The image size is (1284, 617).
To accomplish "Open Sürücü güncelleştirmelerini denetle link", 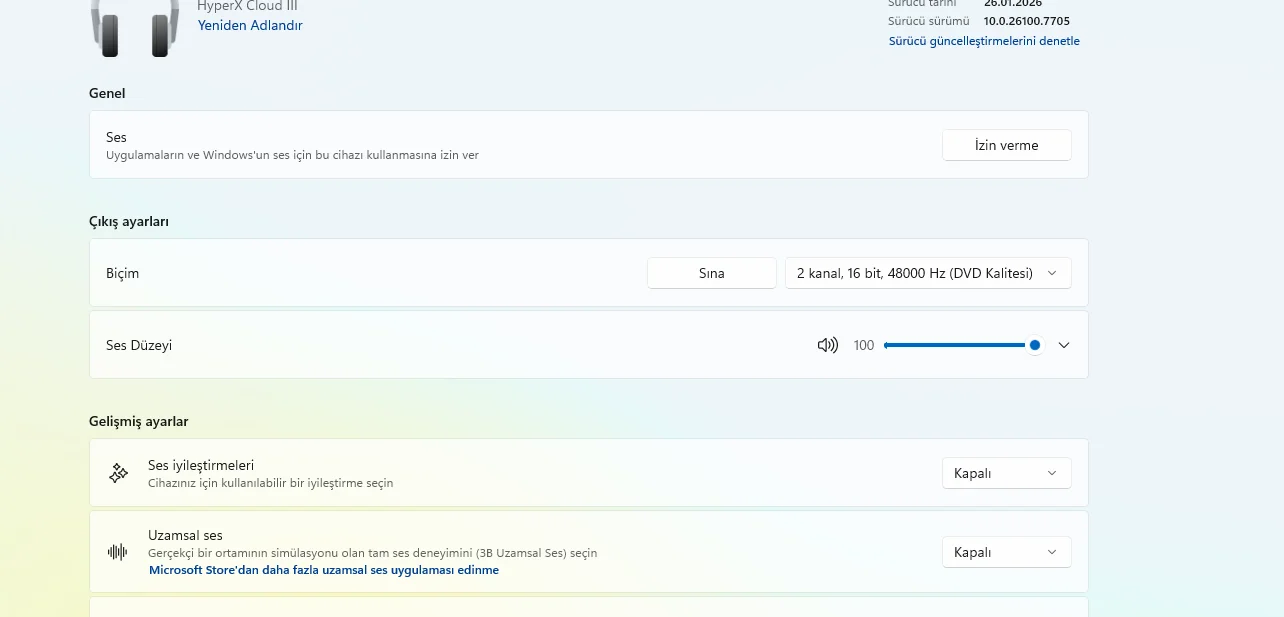I will click(984, 41).
